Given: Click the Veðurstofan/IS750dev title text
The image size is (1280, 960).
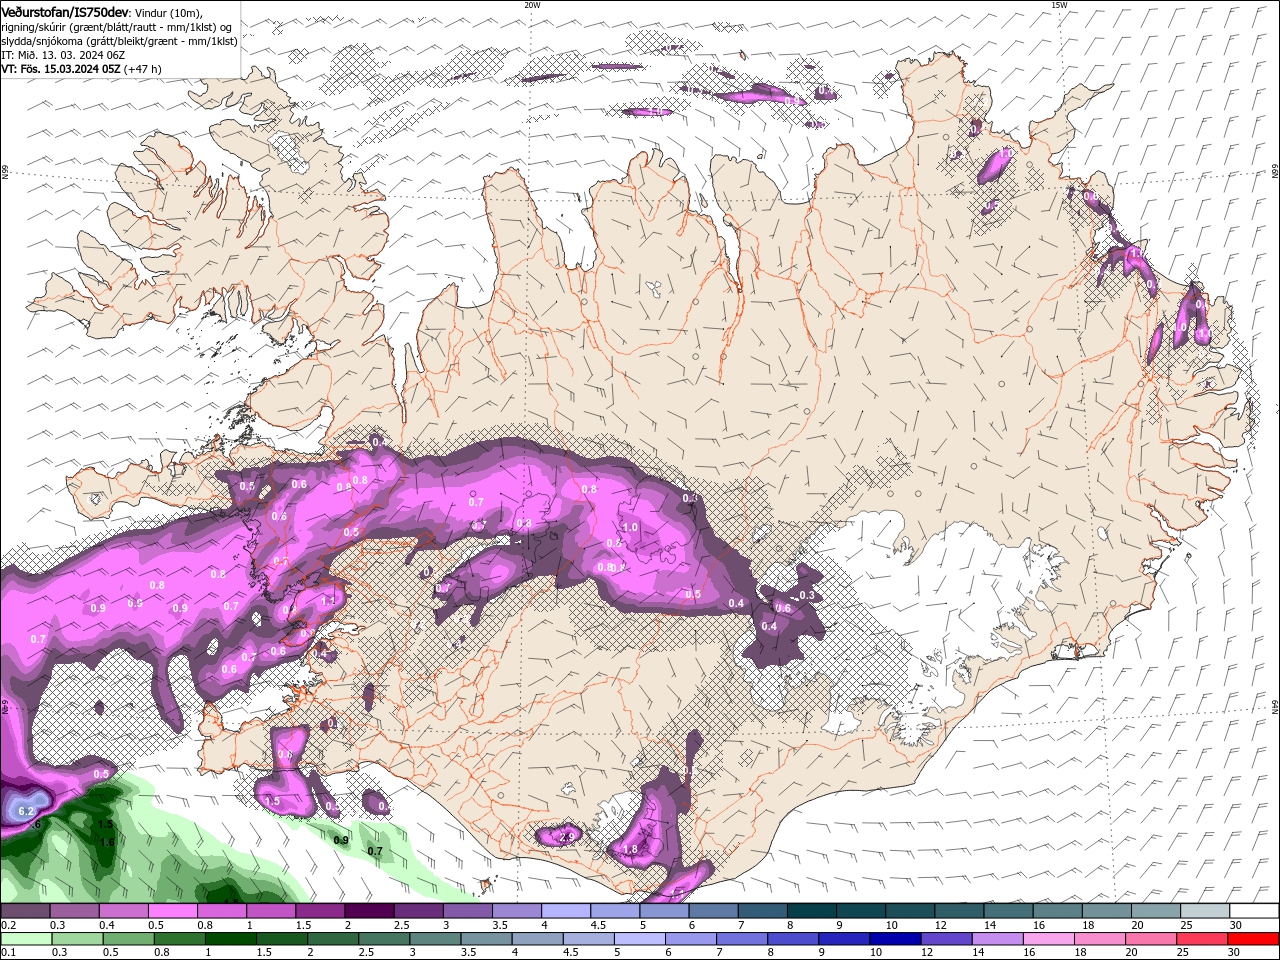Looking at the screenshot, I should click(x=66, y=11).
